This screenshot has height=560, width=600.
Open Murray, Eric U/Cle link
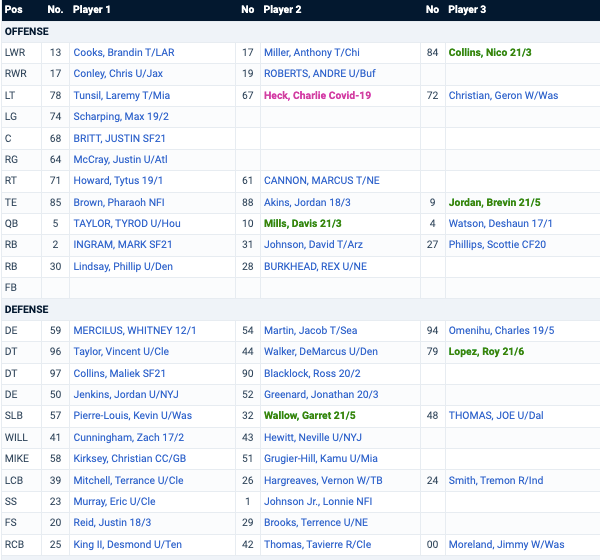coord(114,501)
